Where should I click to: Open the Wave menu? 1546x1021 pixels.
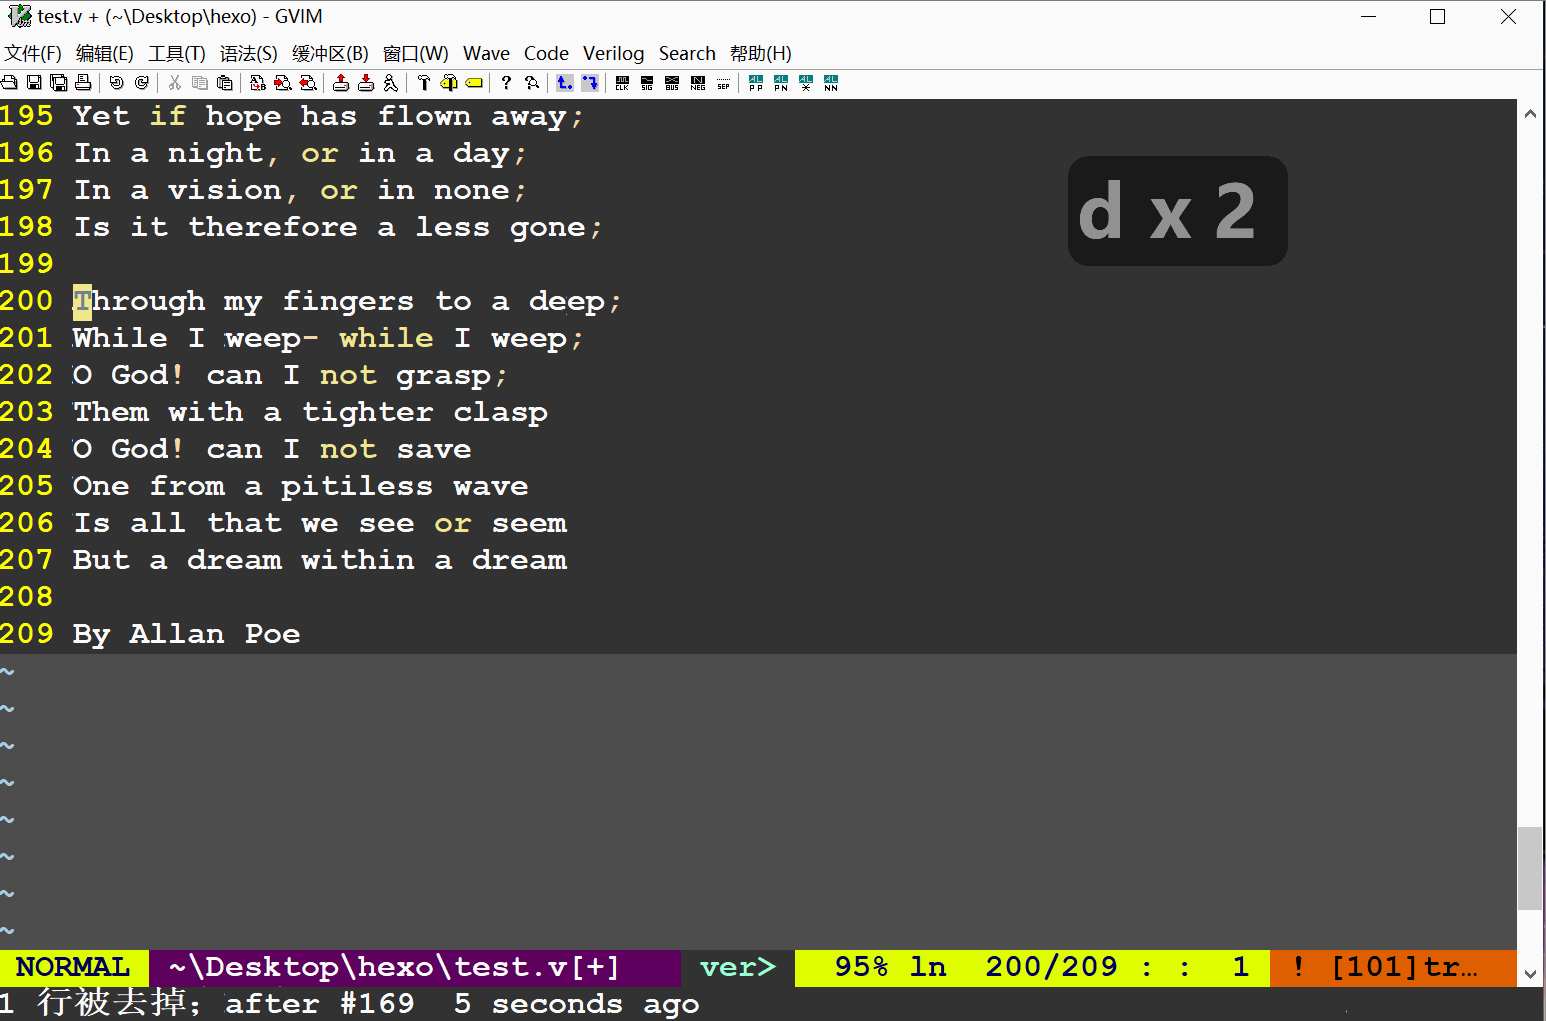pos(486,54)
